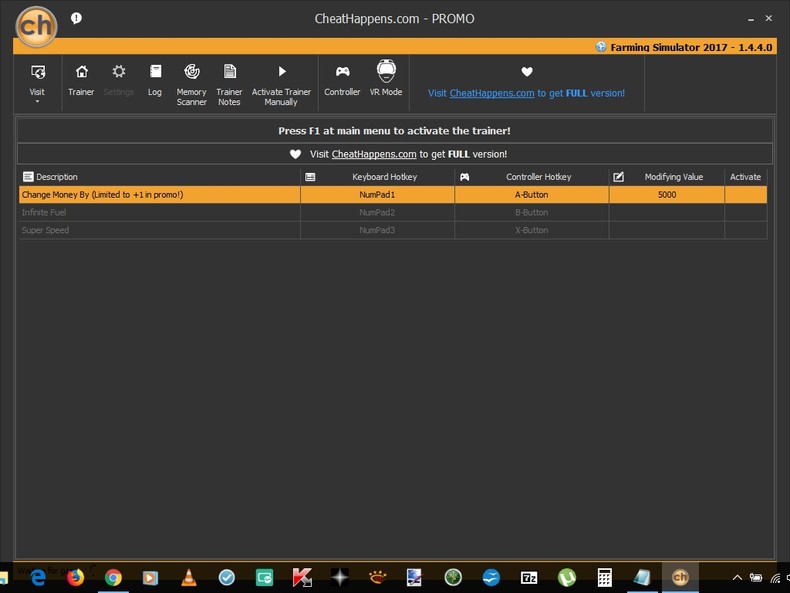Click the CheatHappens logo in top-left
This screenshot has height=593, width=790.
click(36, 26)
